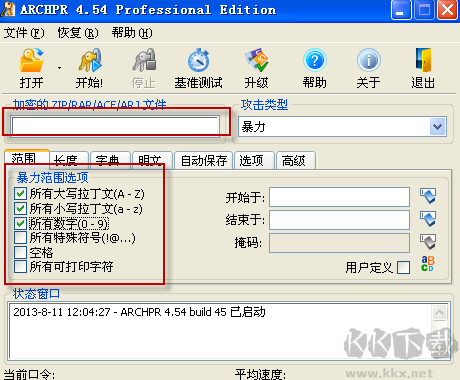This screenshot has height=380, width=460.
Task: Open the 帮助(H) menu
Action: point(132,33)
